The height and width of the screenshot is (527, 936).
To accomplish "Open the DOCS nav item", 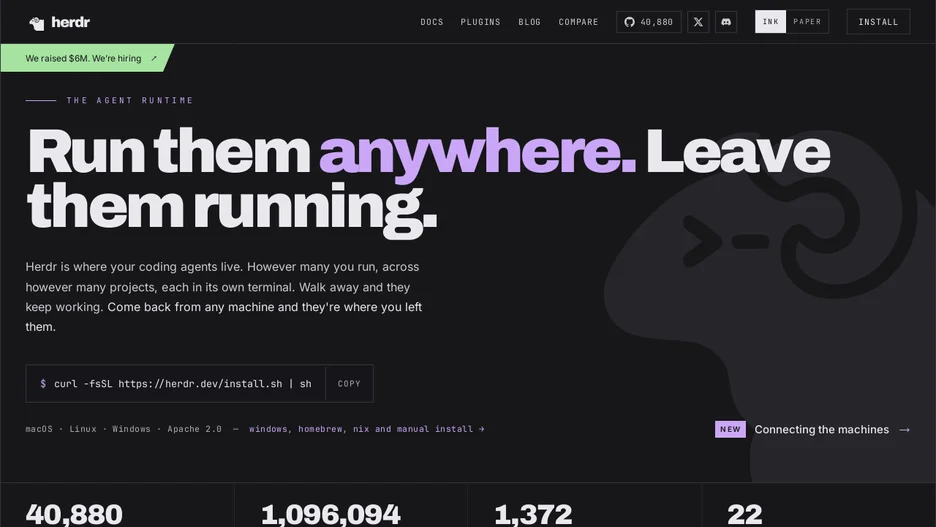I will (x=432, y=22).
